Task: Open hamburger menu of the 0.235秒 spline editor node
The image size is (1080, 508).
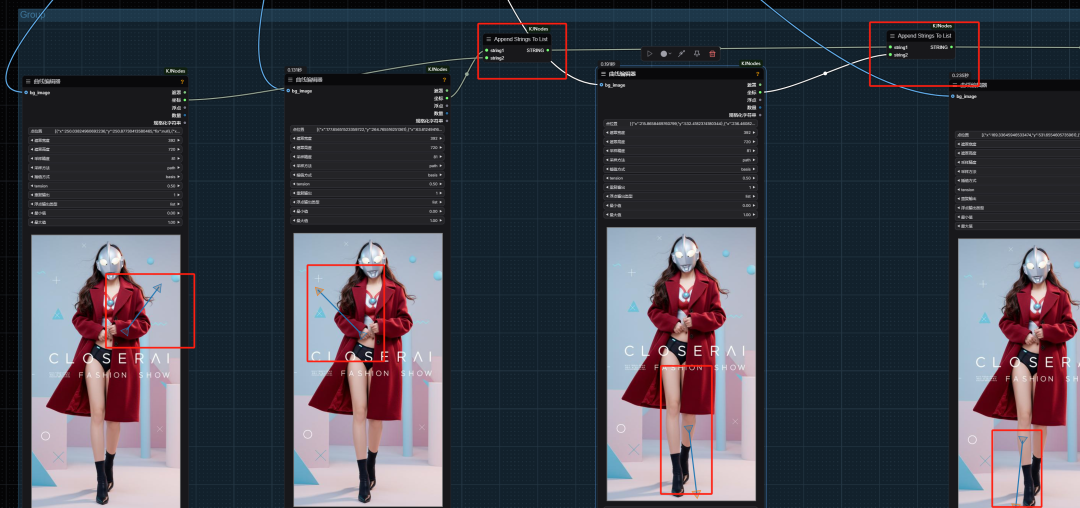Action: tap(955, 85)
